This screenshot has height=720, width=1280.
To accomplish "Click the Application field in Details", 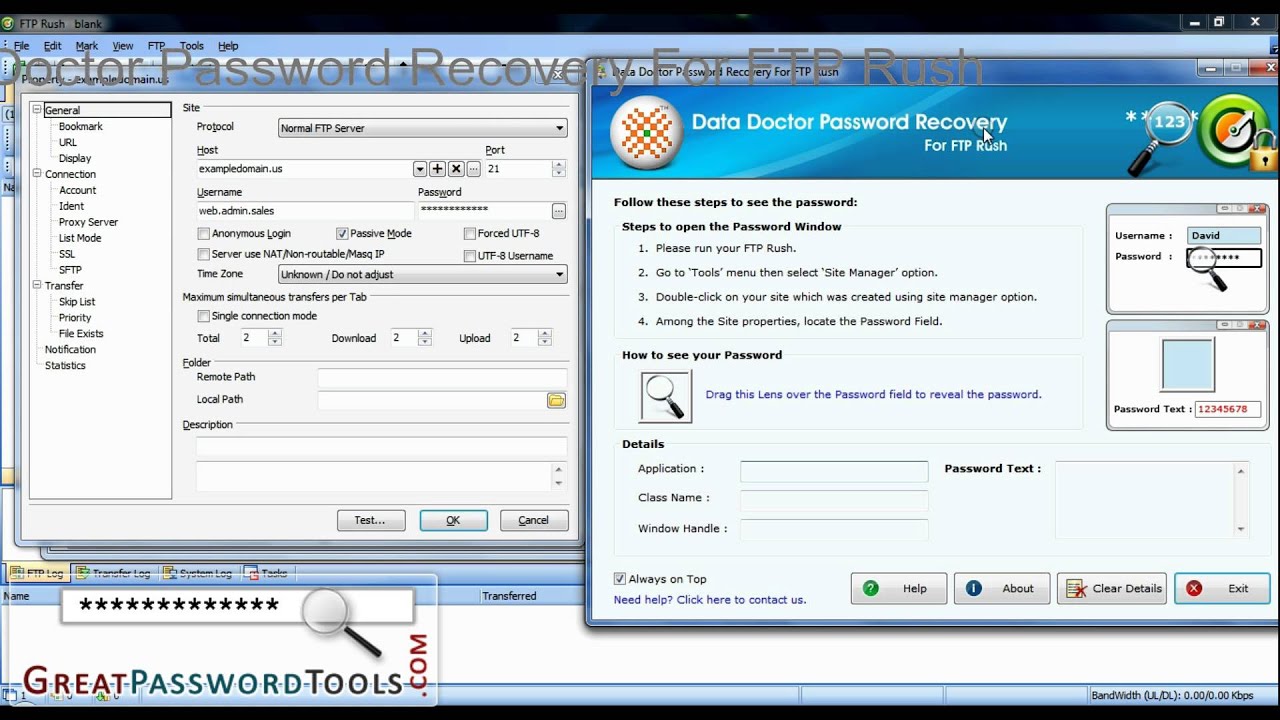I will 834,471.
